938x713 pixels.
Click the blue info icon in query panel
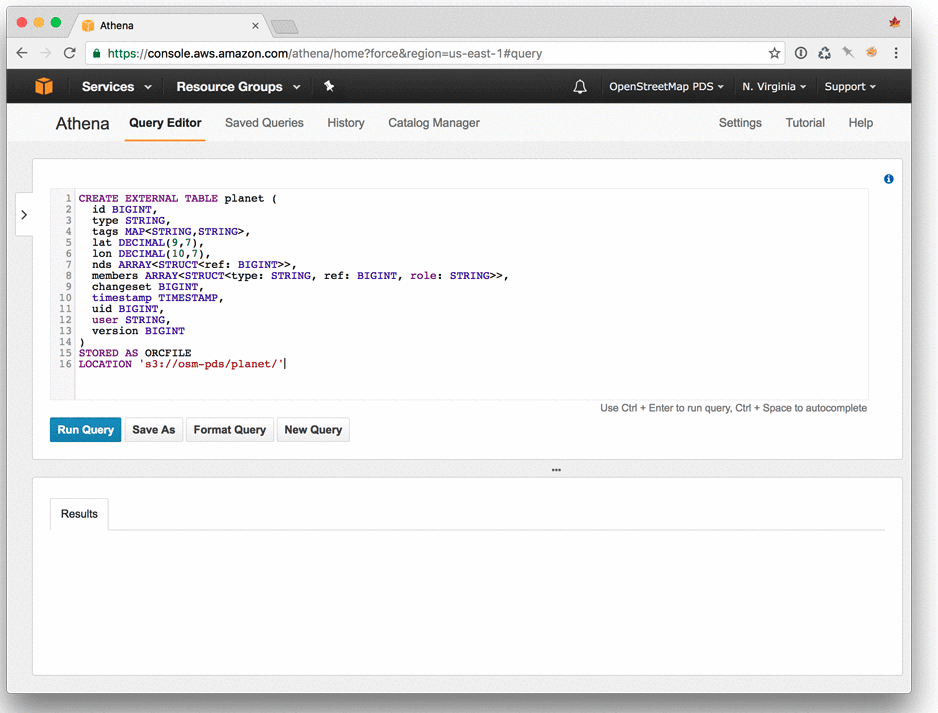pos(889,179)
